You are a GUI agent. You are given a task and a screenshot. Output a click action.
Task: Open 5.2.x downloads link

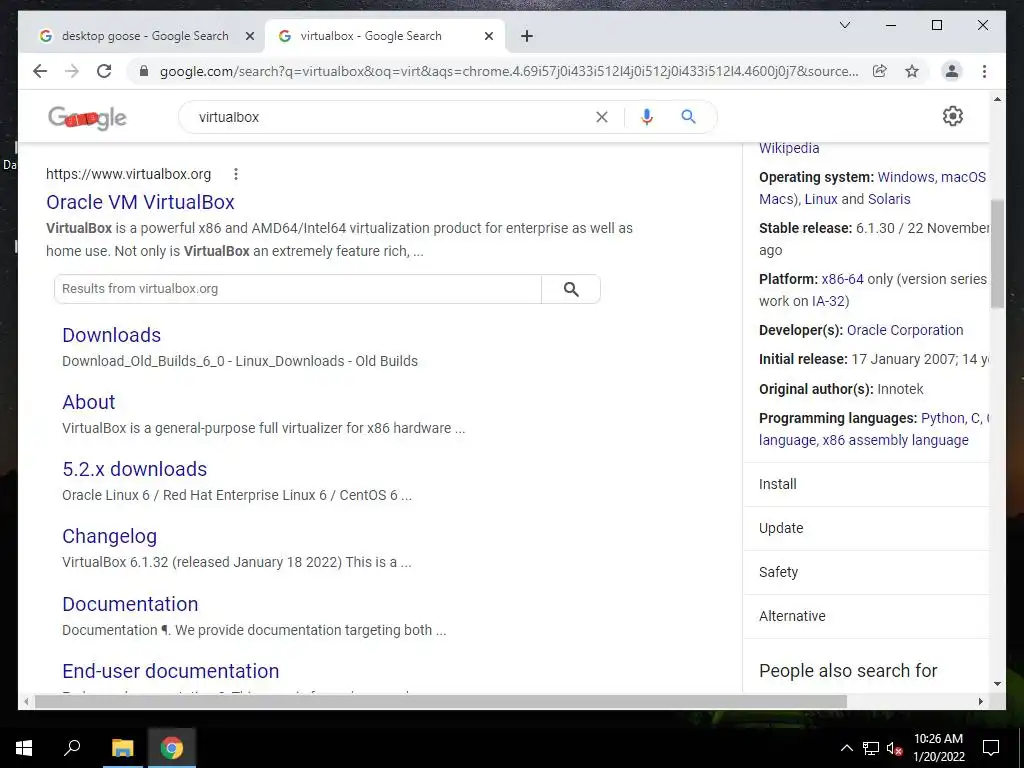coord(135,469)
